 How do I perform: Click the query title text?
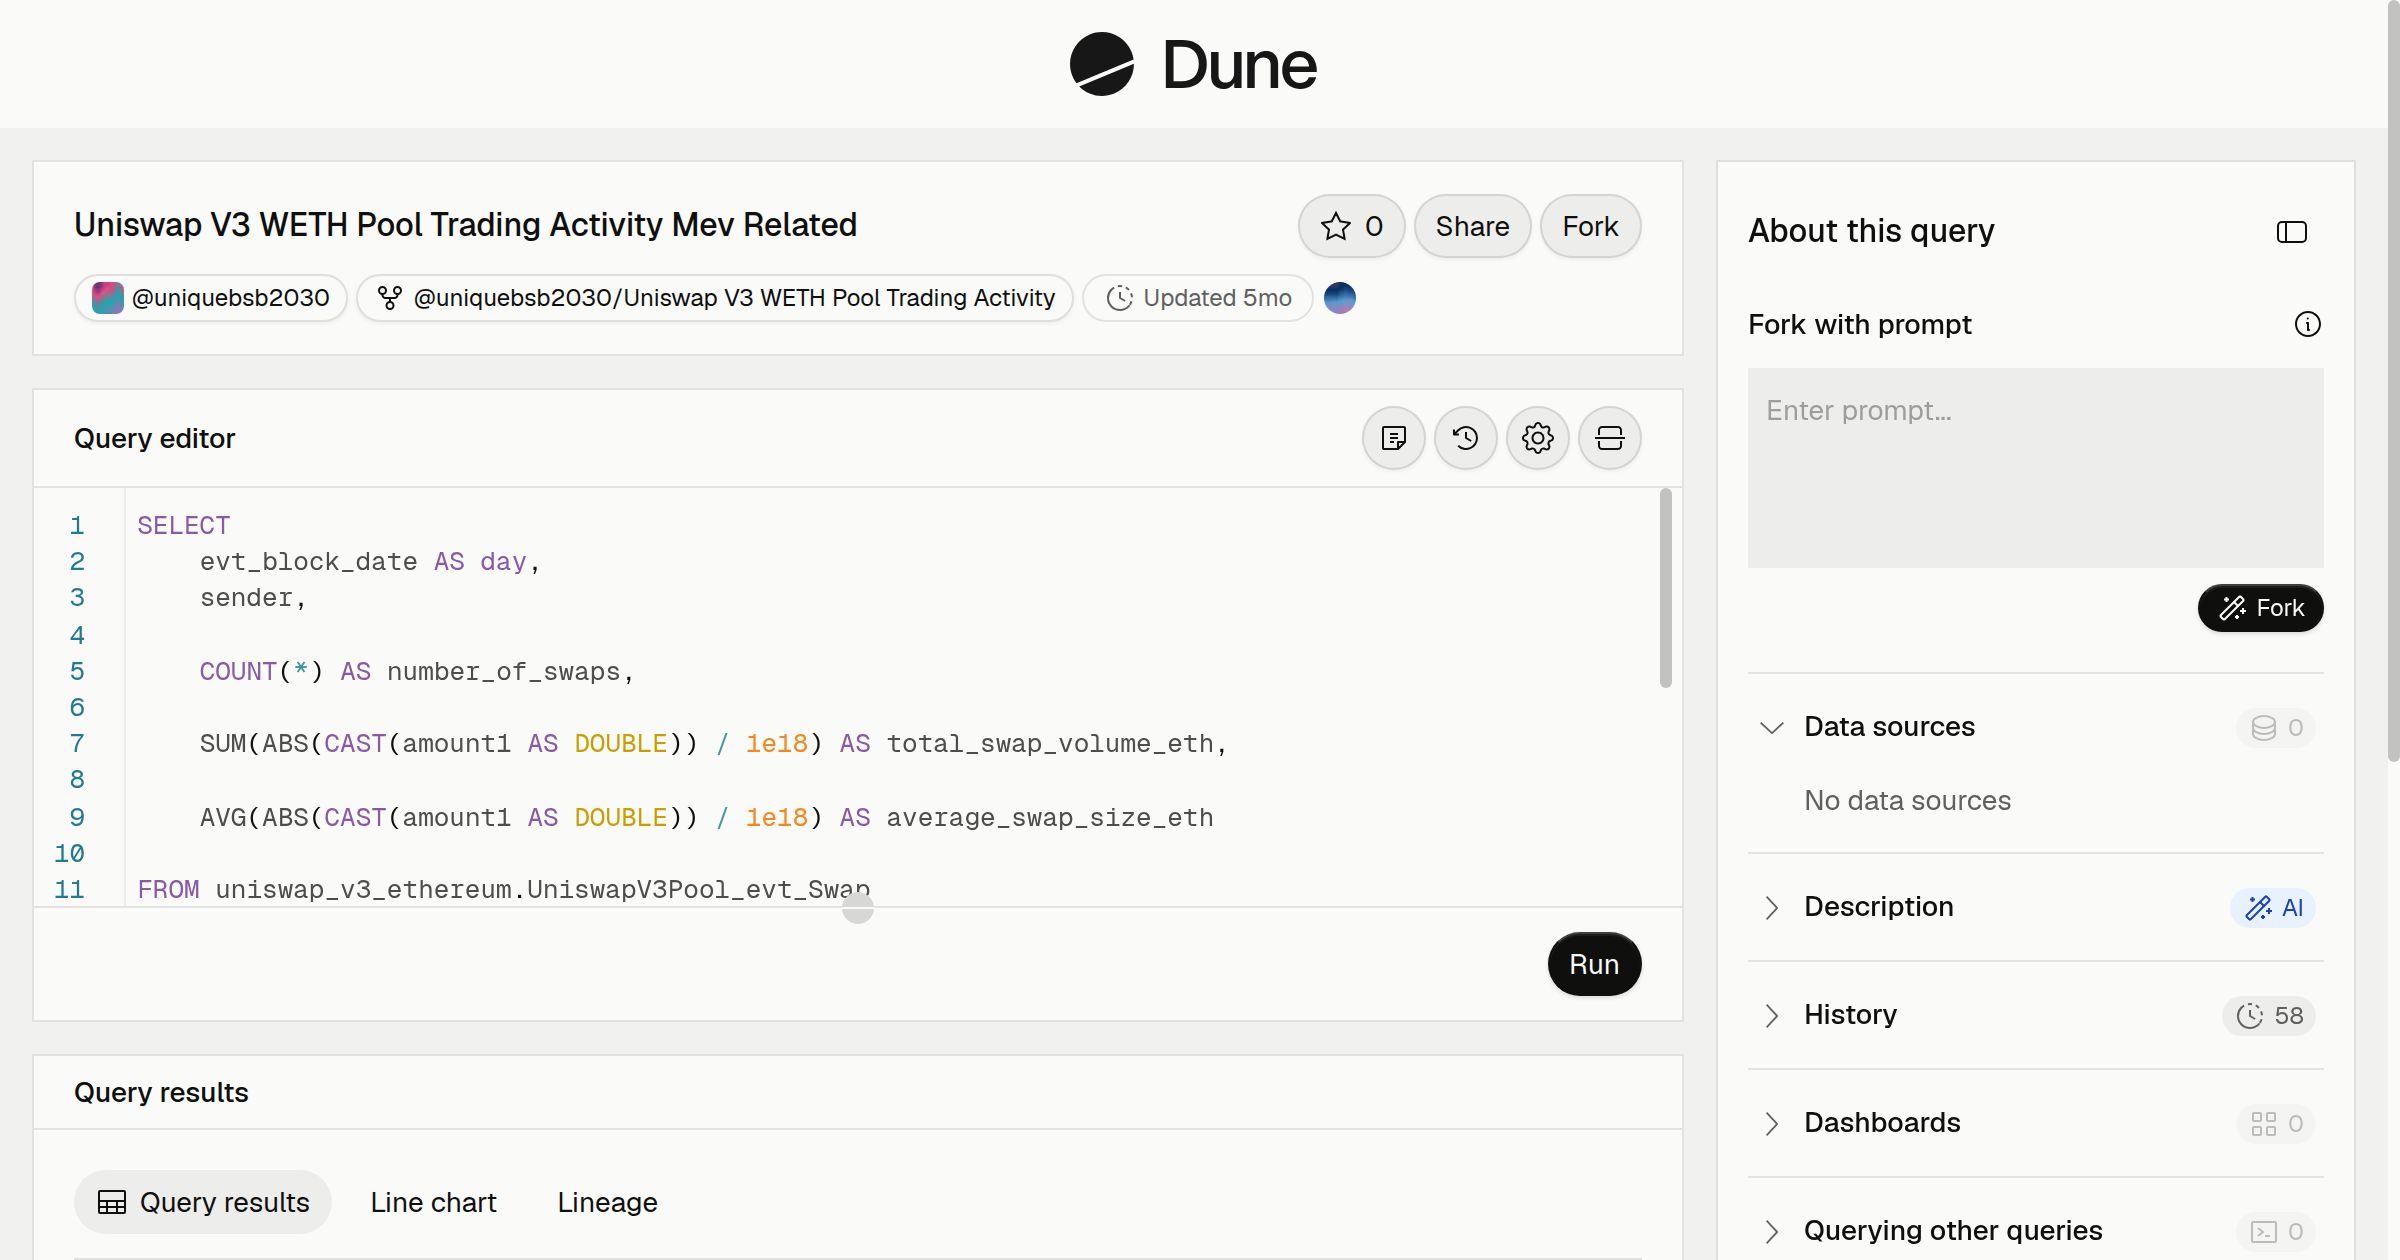tap(465, 225)
